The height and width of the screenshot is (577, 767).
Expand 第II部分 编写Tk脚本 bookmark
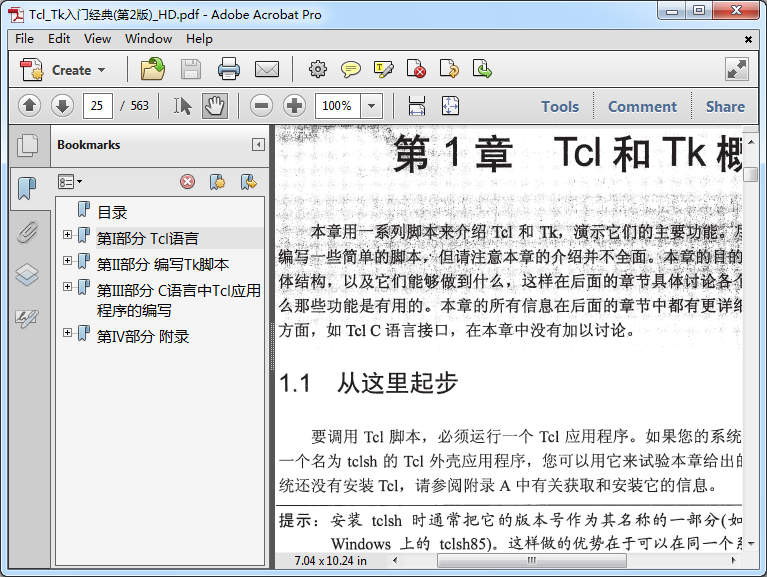(68, 261)
